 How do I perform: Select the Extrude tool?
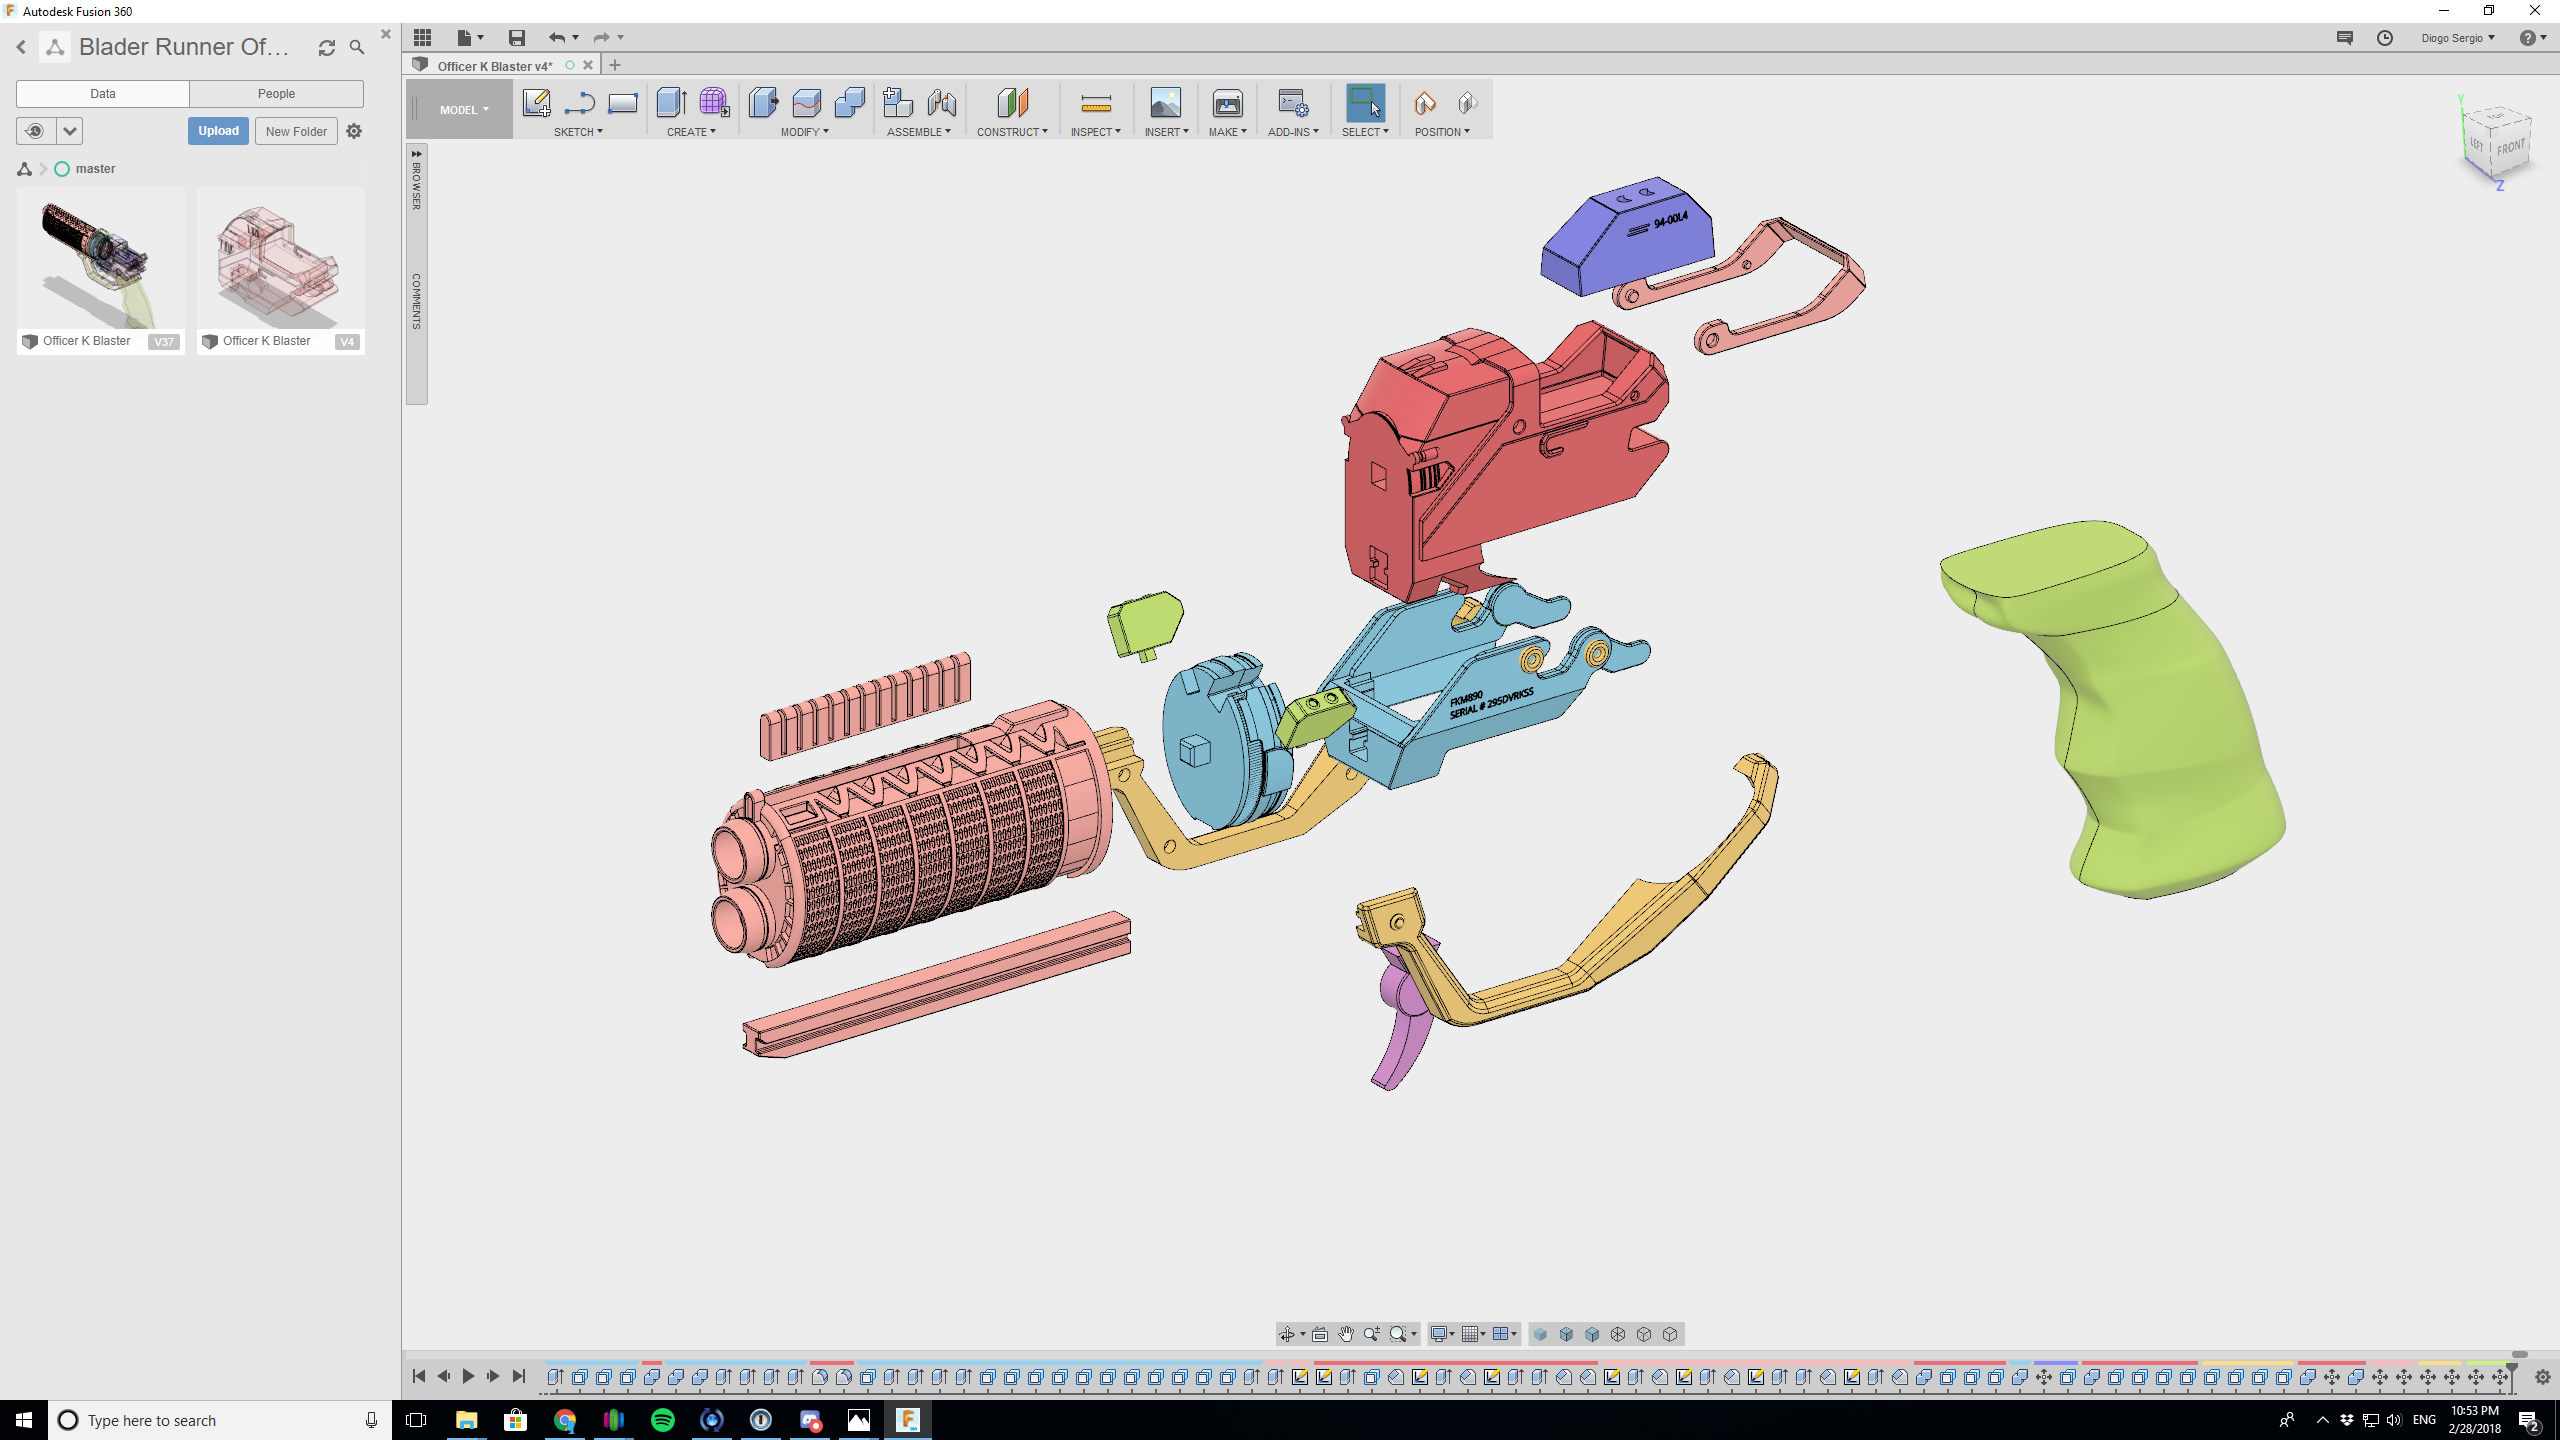click(670, 103)
